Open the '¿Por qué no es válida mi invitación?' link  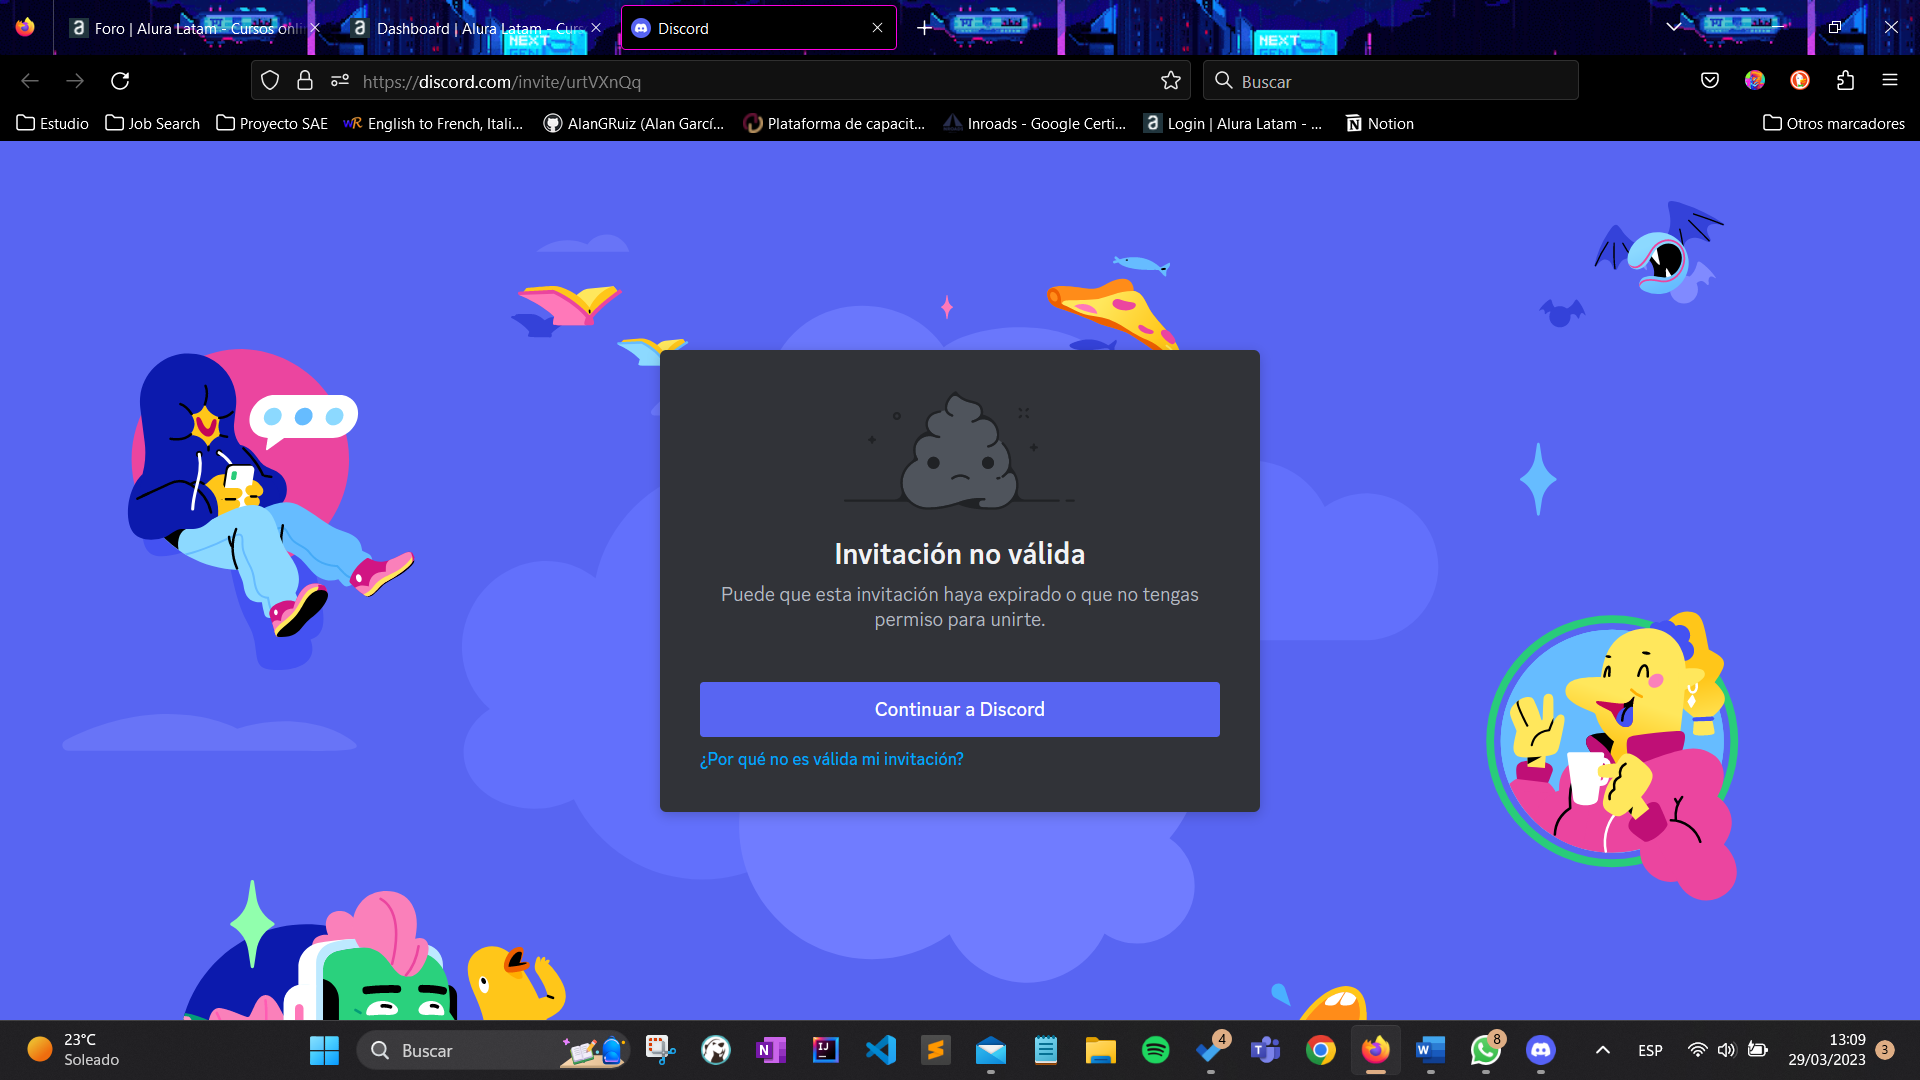[x=831, y=759]
